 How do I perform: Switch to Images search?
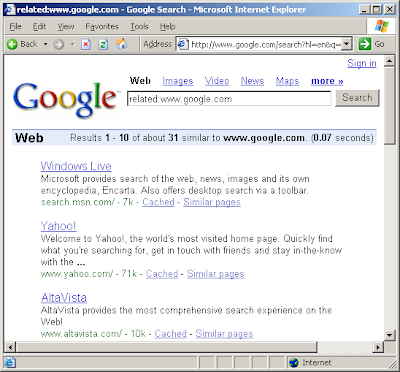(178, 81)
